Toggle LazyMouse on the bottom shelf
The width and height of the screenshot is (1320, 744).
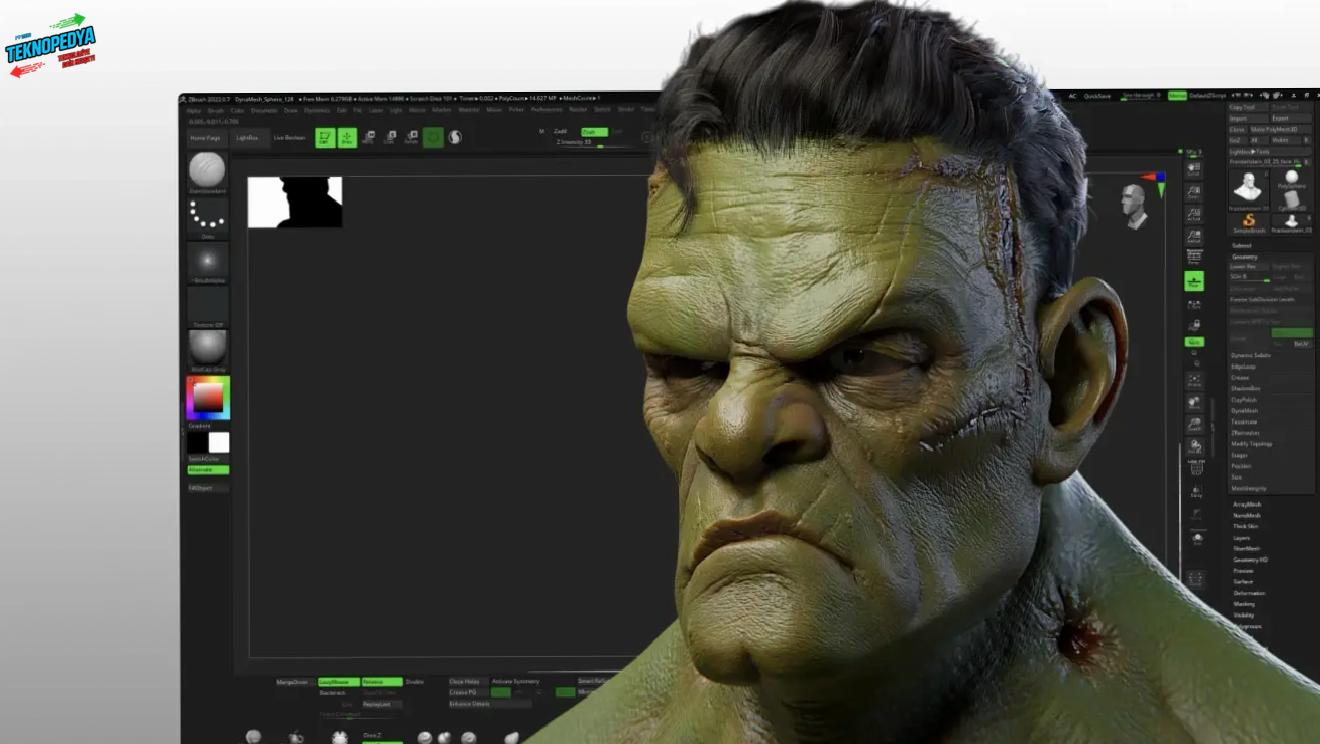click(338, 682)
